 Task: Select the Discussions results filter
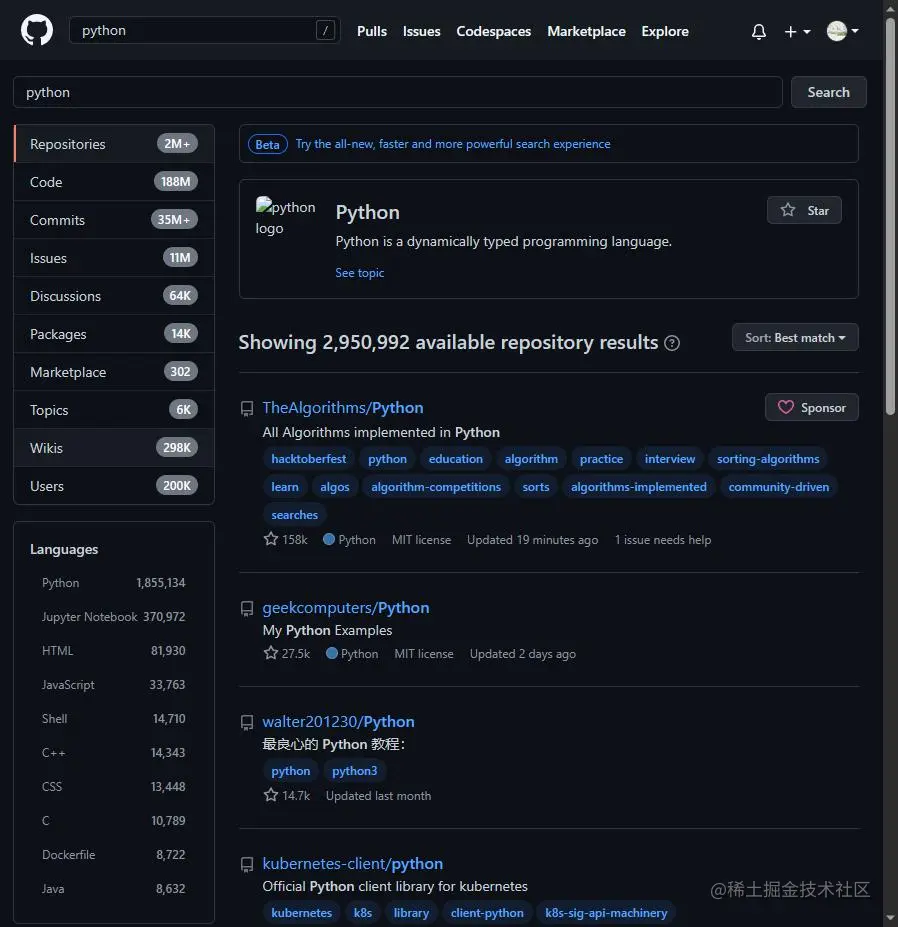[114, 296]
